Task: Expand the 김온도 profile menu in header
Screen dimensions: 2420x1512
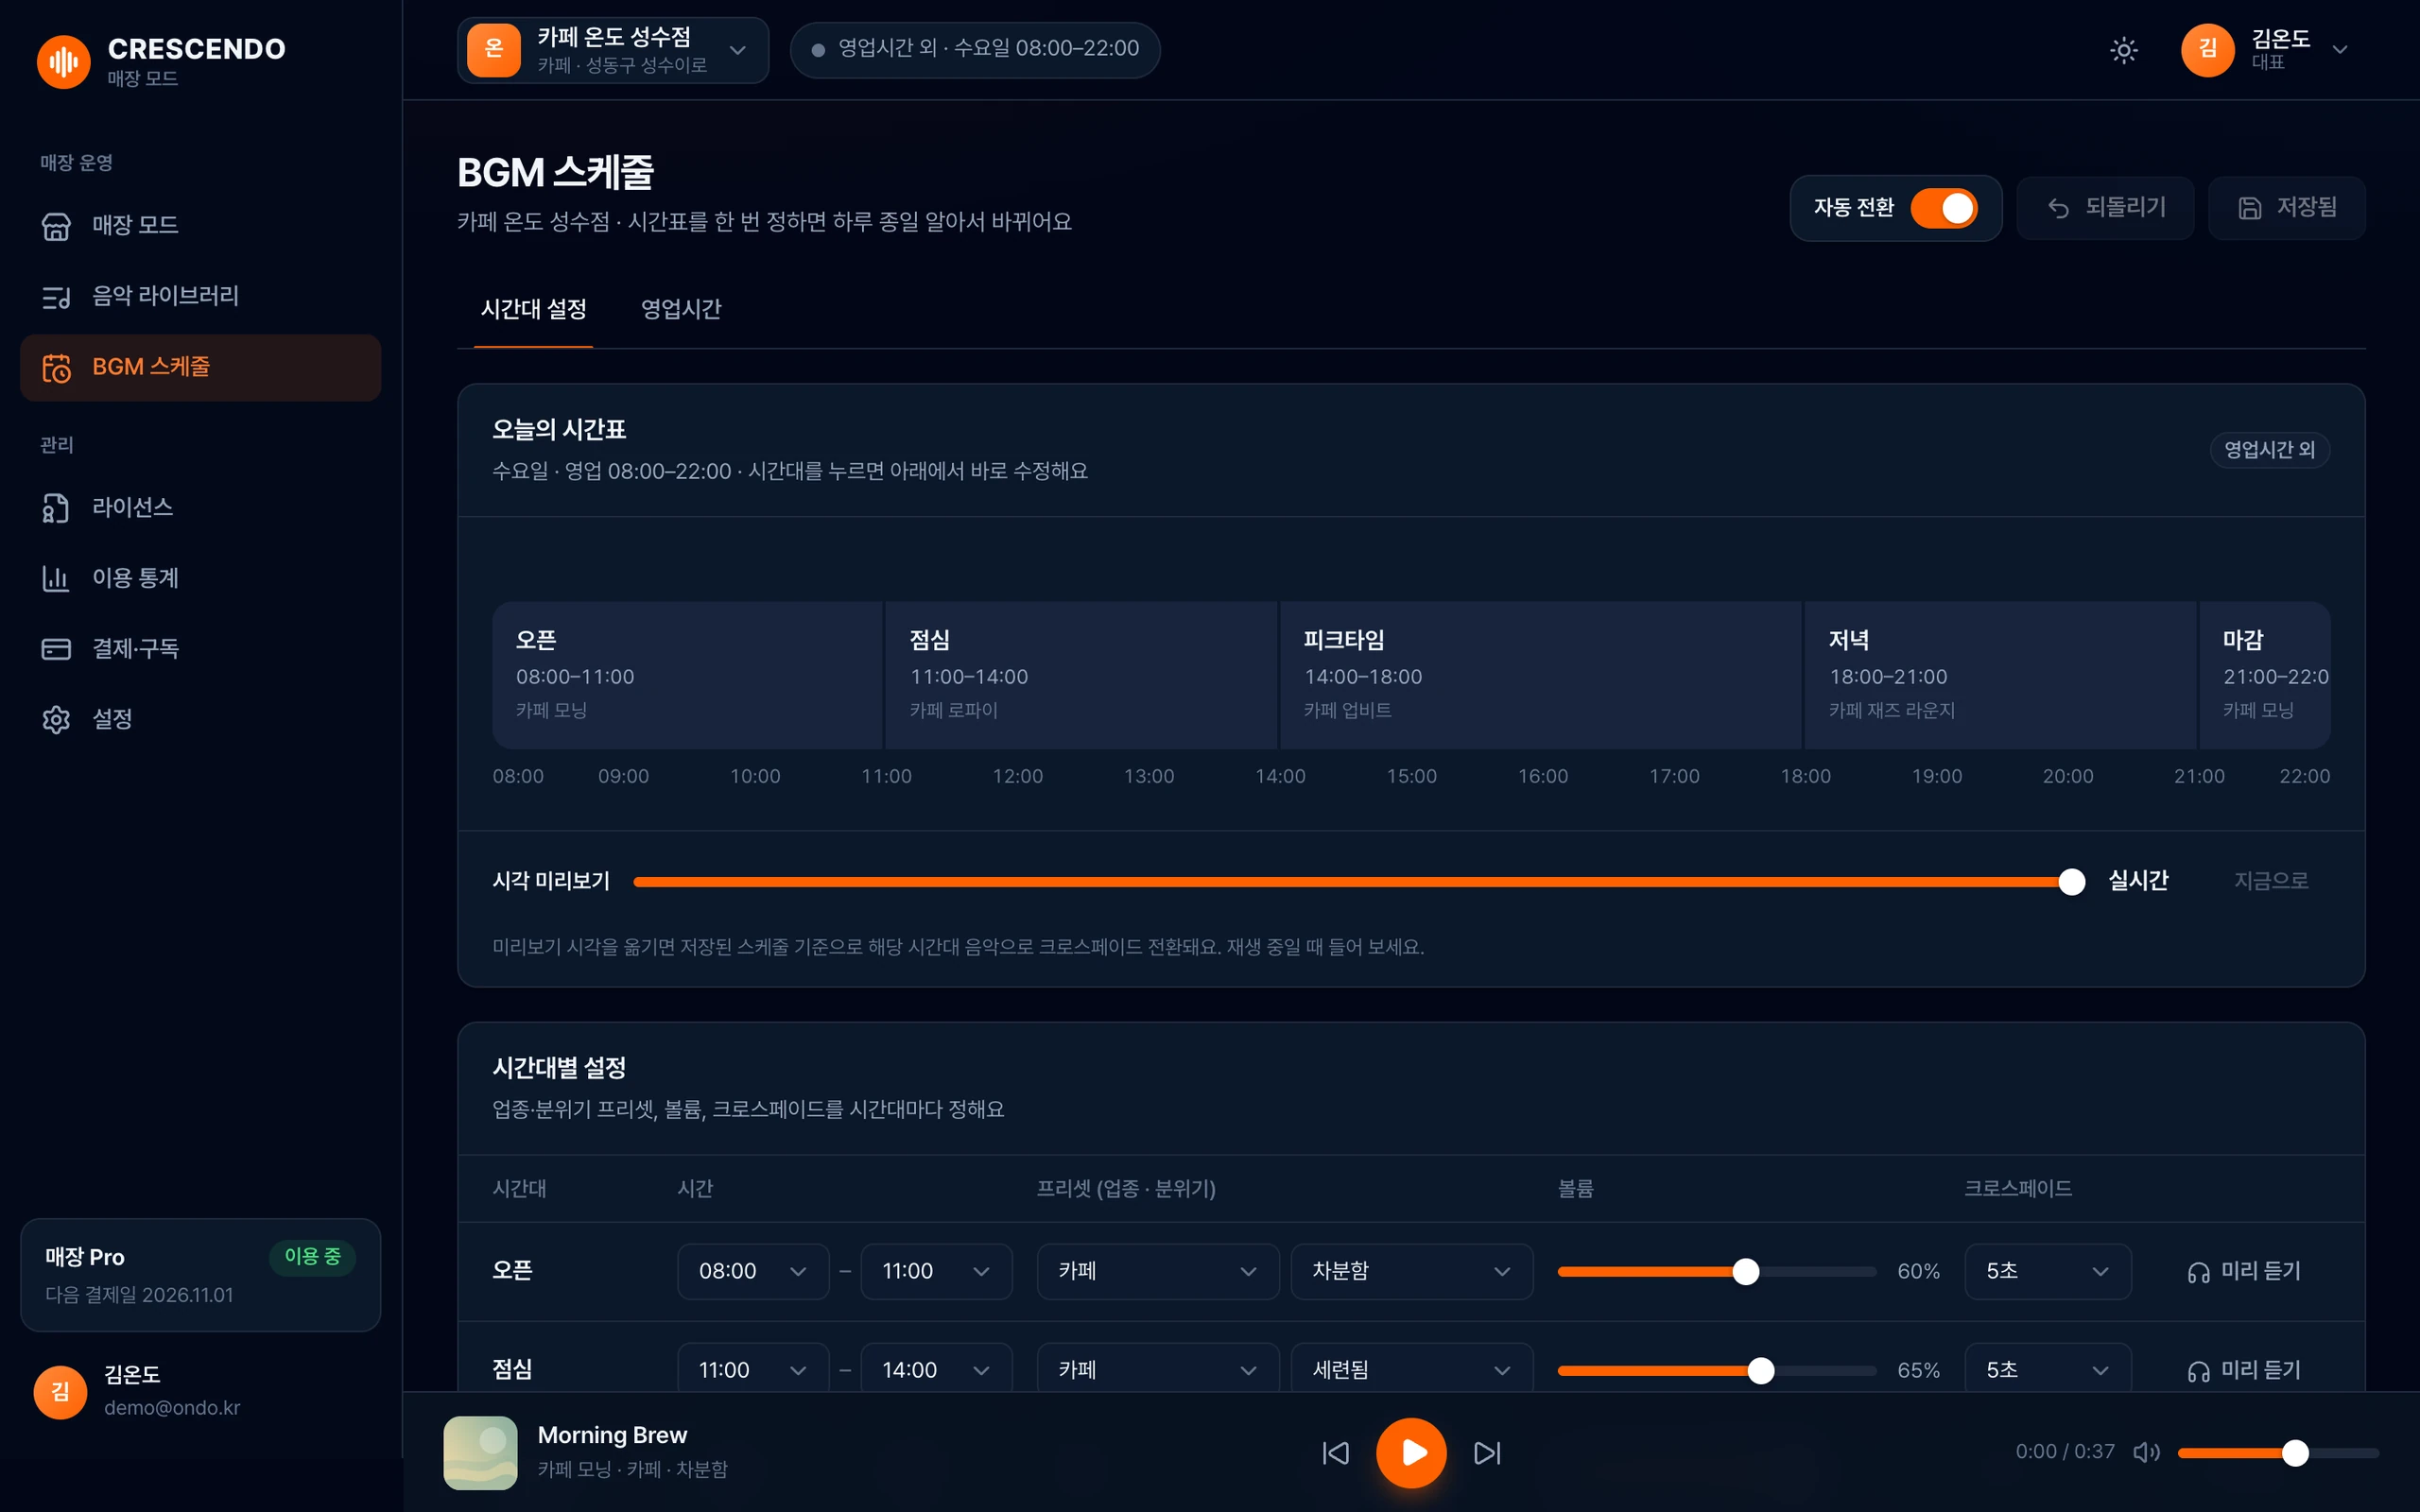Action: coord(2266,50)
